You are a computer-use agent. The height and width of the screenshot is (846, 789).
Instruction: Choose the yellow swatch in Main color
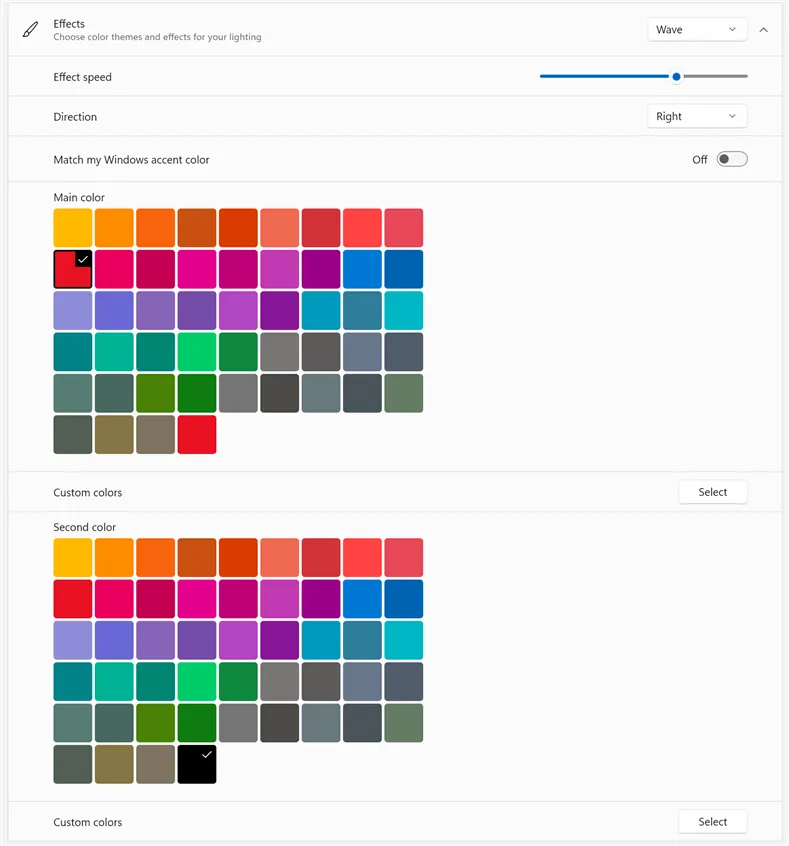(73, 228)
